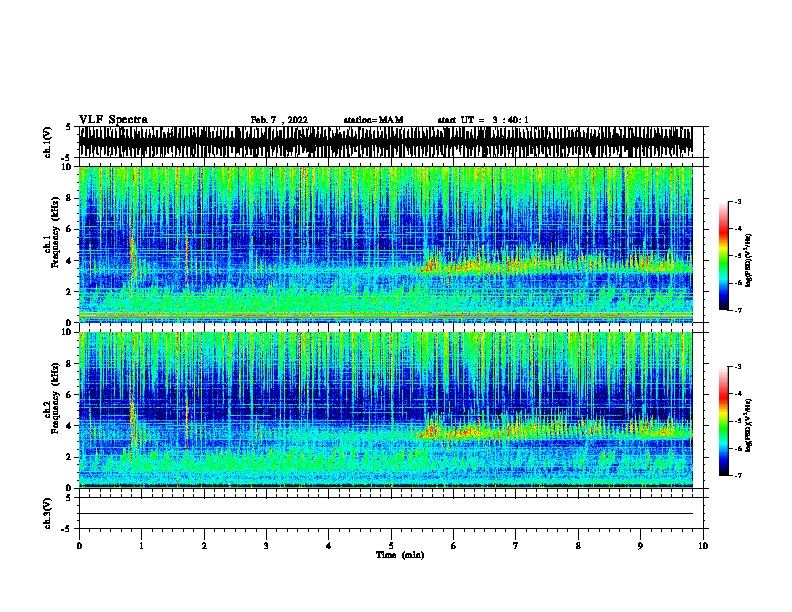Click time axis tick label "4"
Image resolution: width=792 pixels, height=612 pixels.
point(329,546)
